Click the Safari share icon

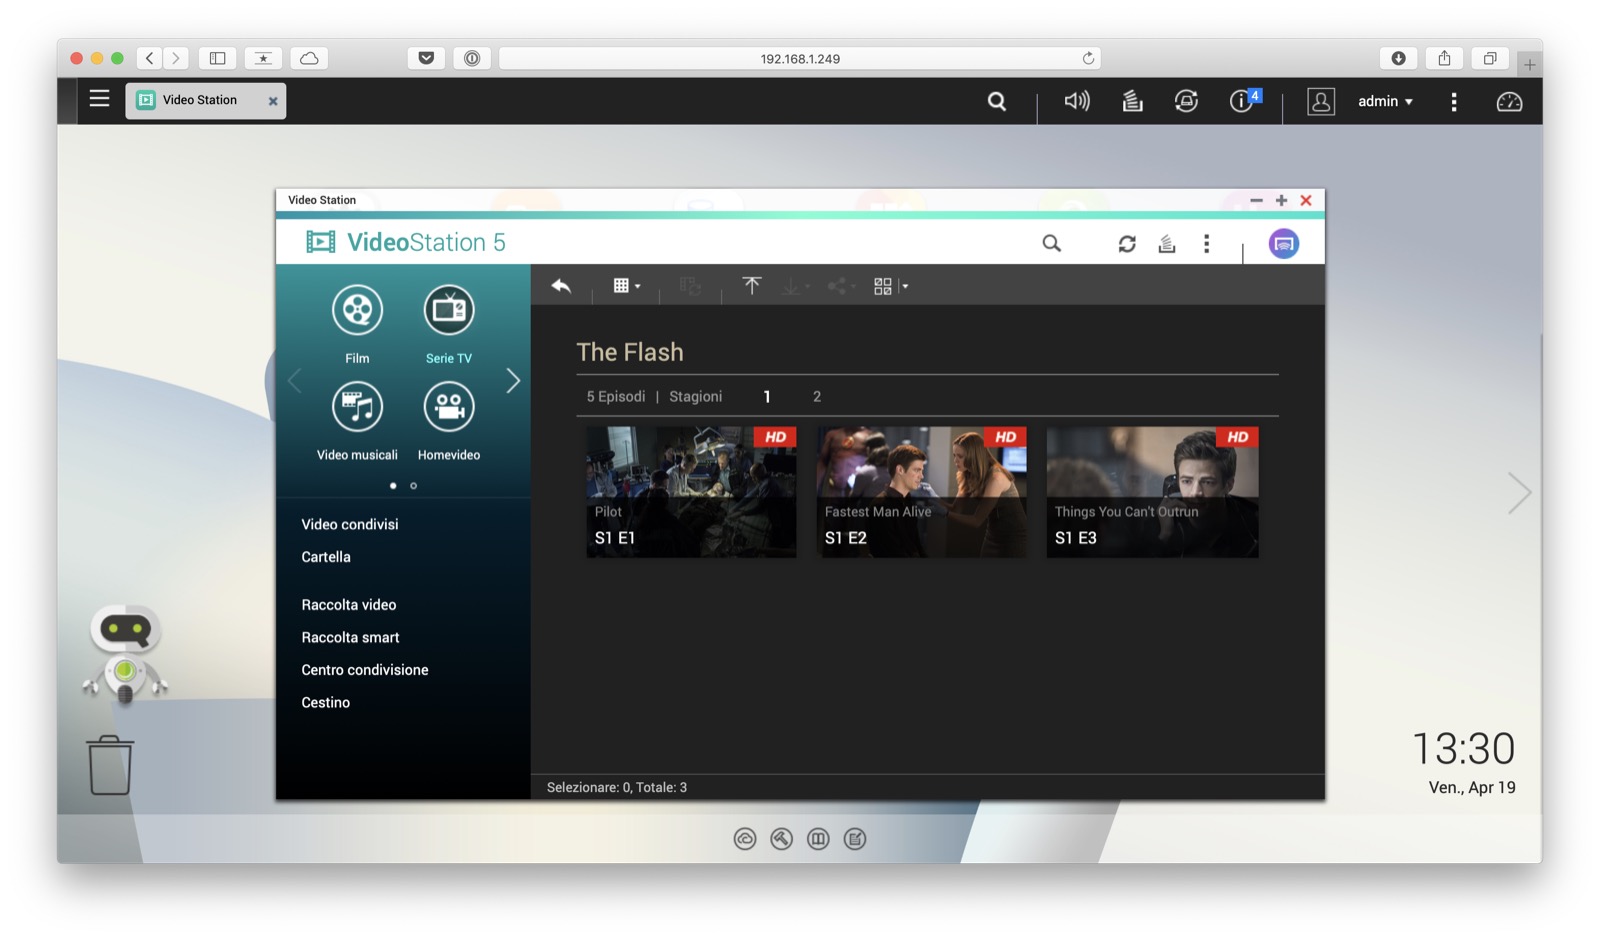1444,58
